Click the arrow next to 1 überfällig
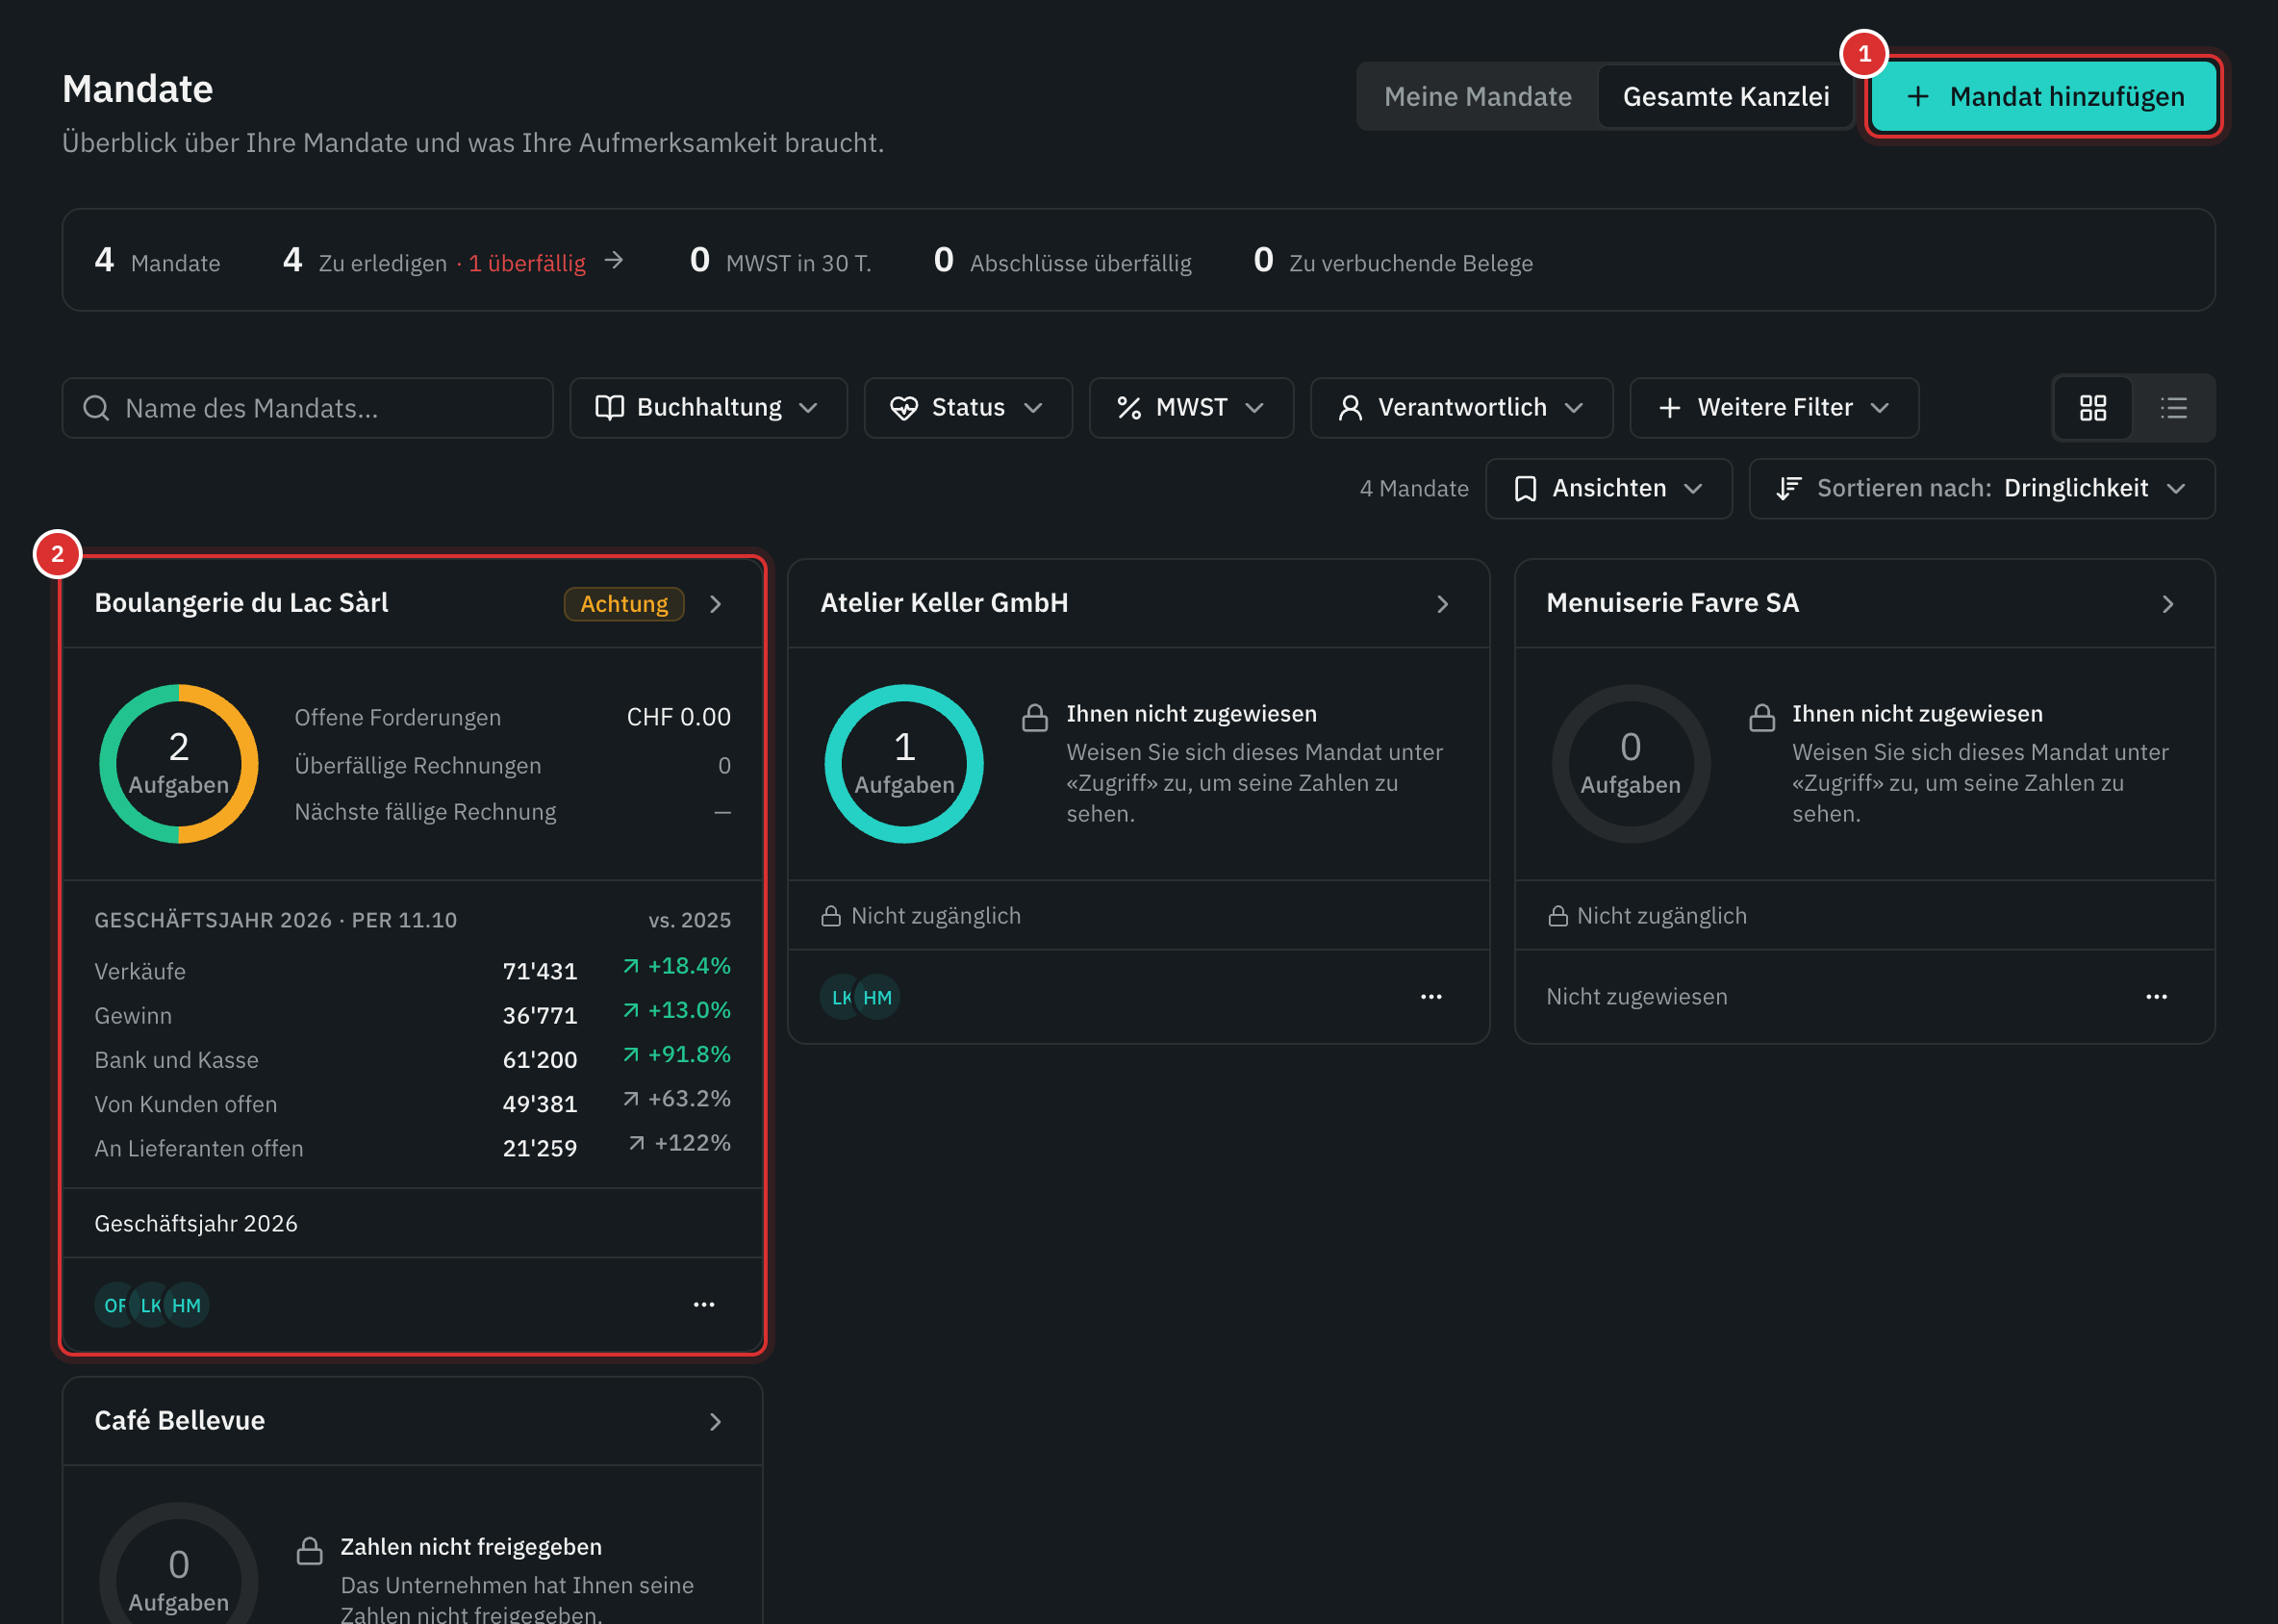This screenshot has width=2278, height=1624. tap(614, 261)
